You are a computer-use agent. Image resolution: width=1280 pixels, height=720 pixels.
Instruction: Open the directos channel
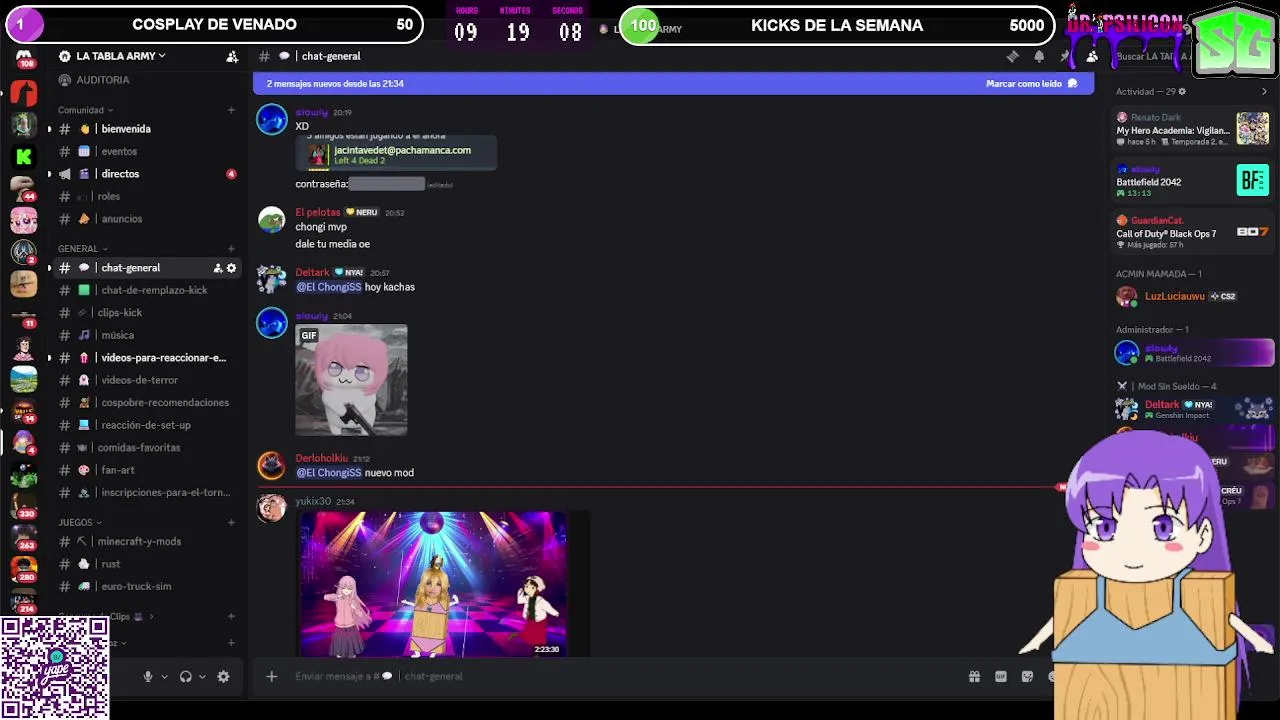[146, 174]
